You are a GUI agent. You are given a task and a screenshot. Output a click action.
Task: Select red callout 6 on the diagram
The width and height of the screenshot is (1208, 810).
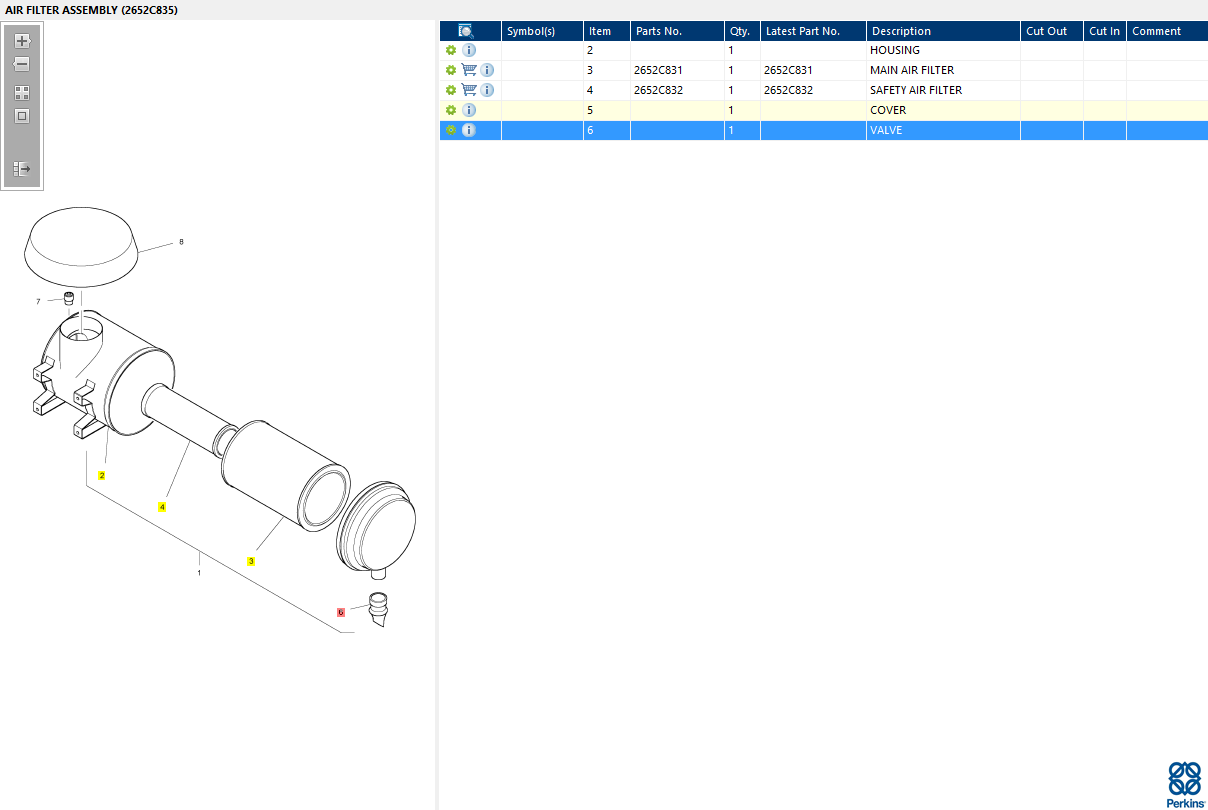pyautogui.click(x=341, y=612)
